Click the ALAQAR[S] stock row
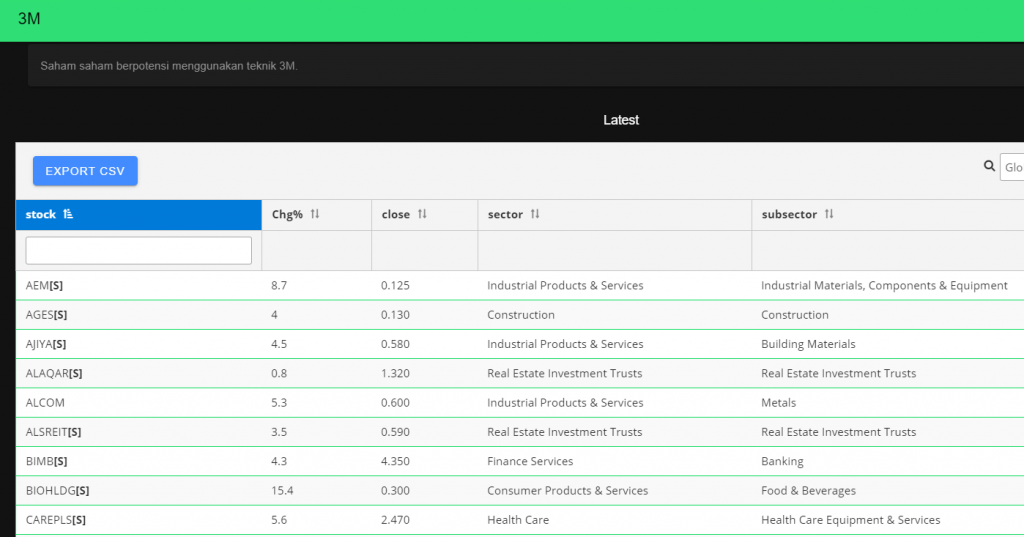The width and height of the screenshot is (1024, 537). [54, 373]
